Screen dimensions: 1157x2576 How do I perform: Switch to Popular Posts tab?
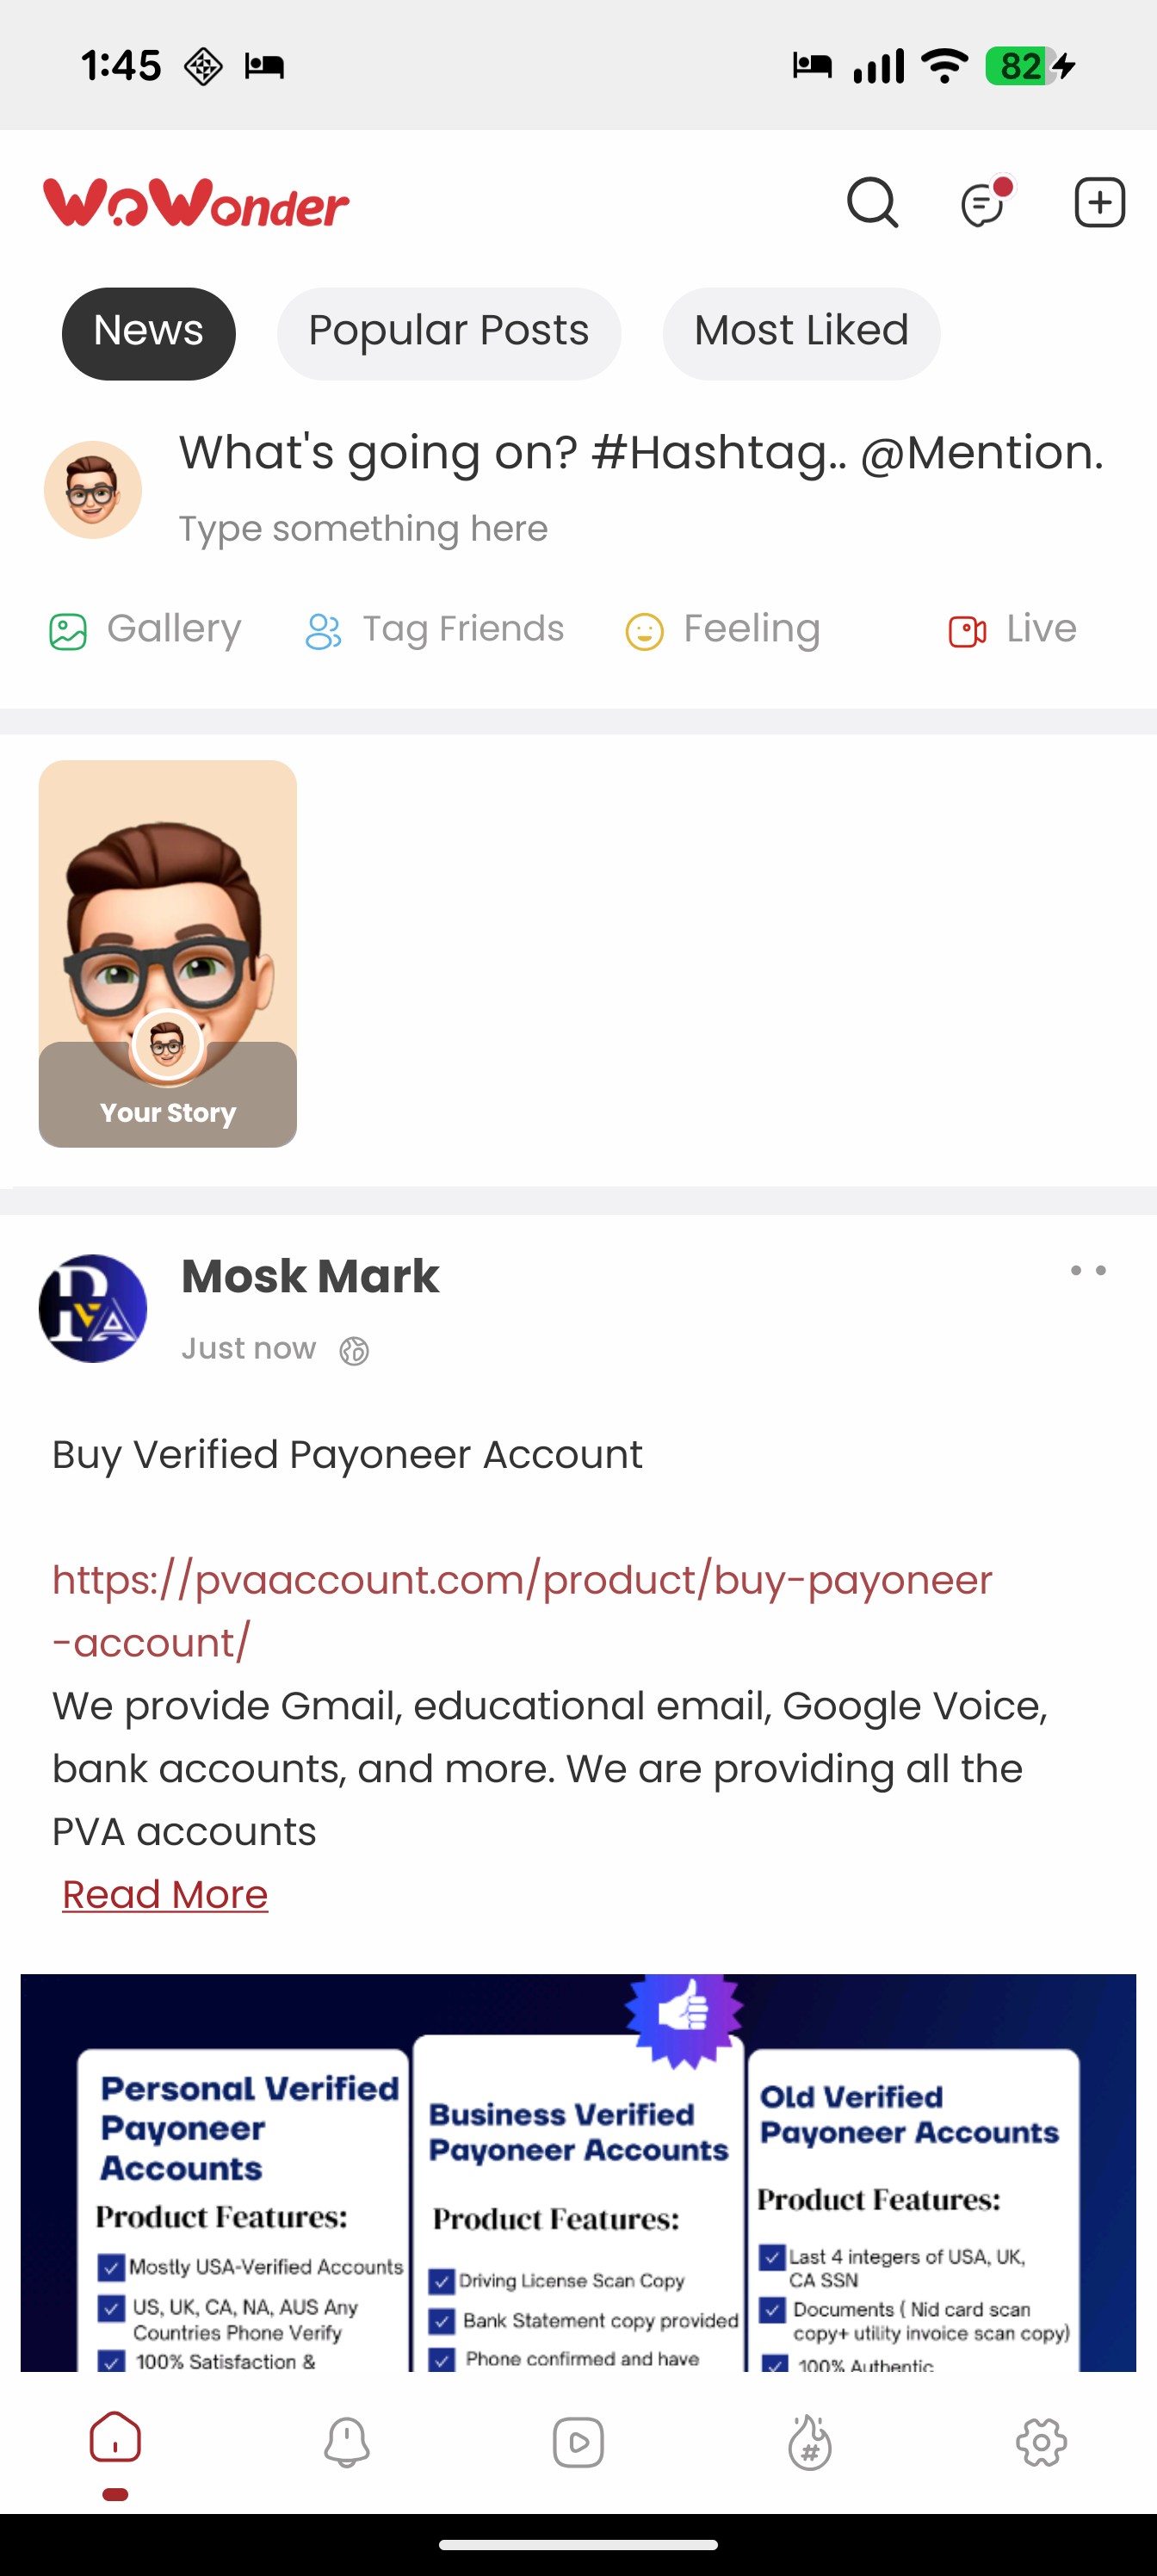coord(448,332)
